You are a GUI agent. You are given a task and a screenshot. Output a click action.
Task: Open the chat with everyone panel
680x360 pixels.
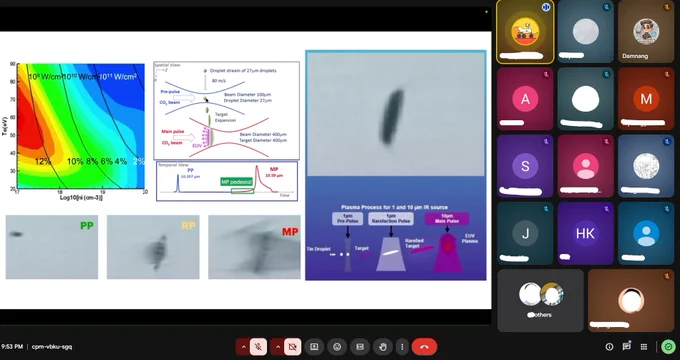(626, 347)
